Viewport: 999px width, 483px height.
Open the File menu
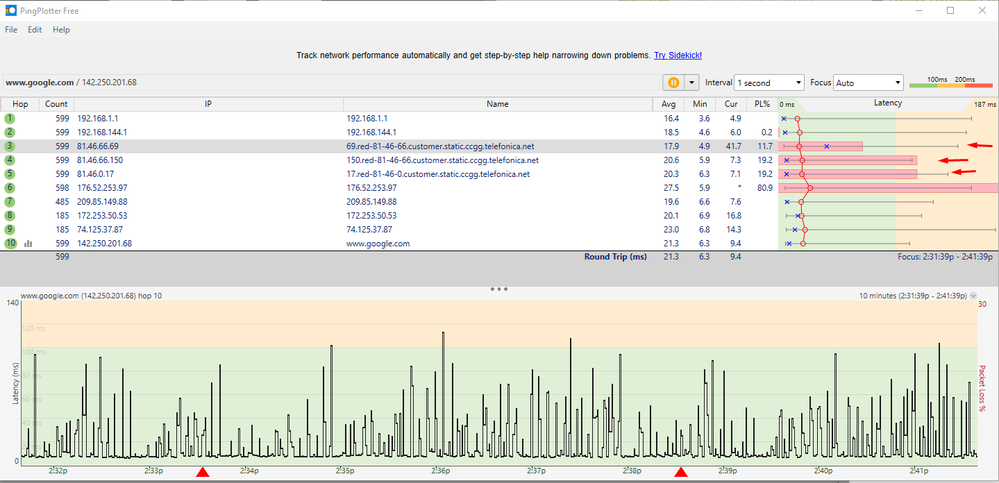[11, 30]
